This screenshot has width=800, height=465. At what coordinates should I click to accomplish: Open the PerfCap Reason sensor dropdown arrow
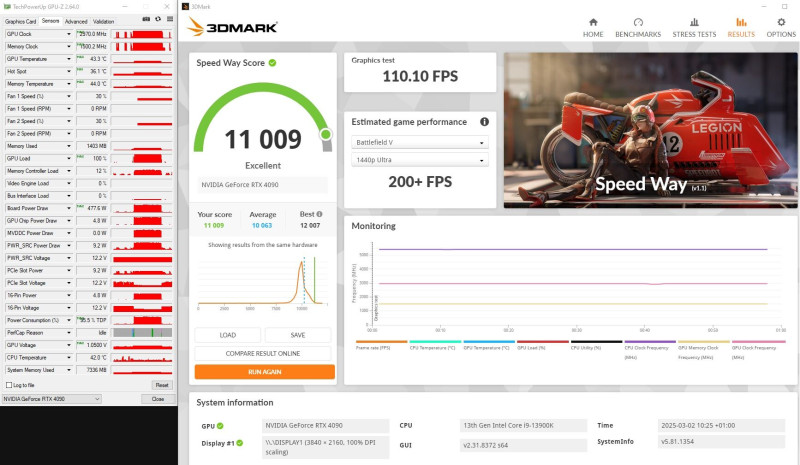(69, 333)
